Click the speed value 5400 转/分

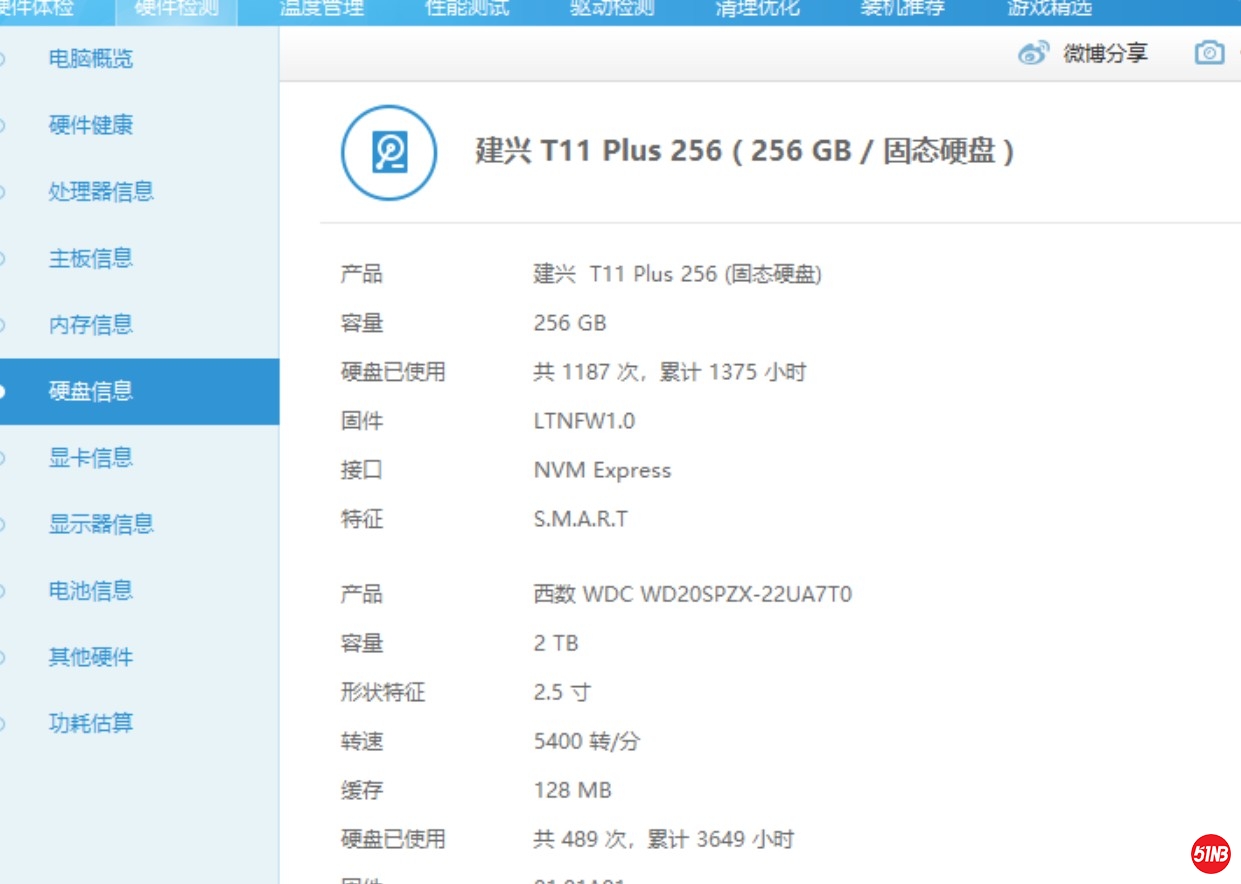(587, 741)
